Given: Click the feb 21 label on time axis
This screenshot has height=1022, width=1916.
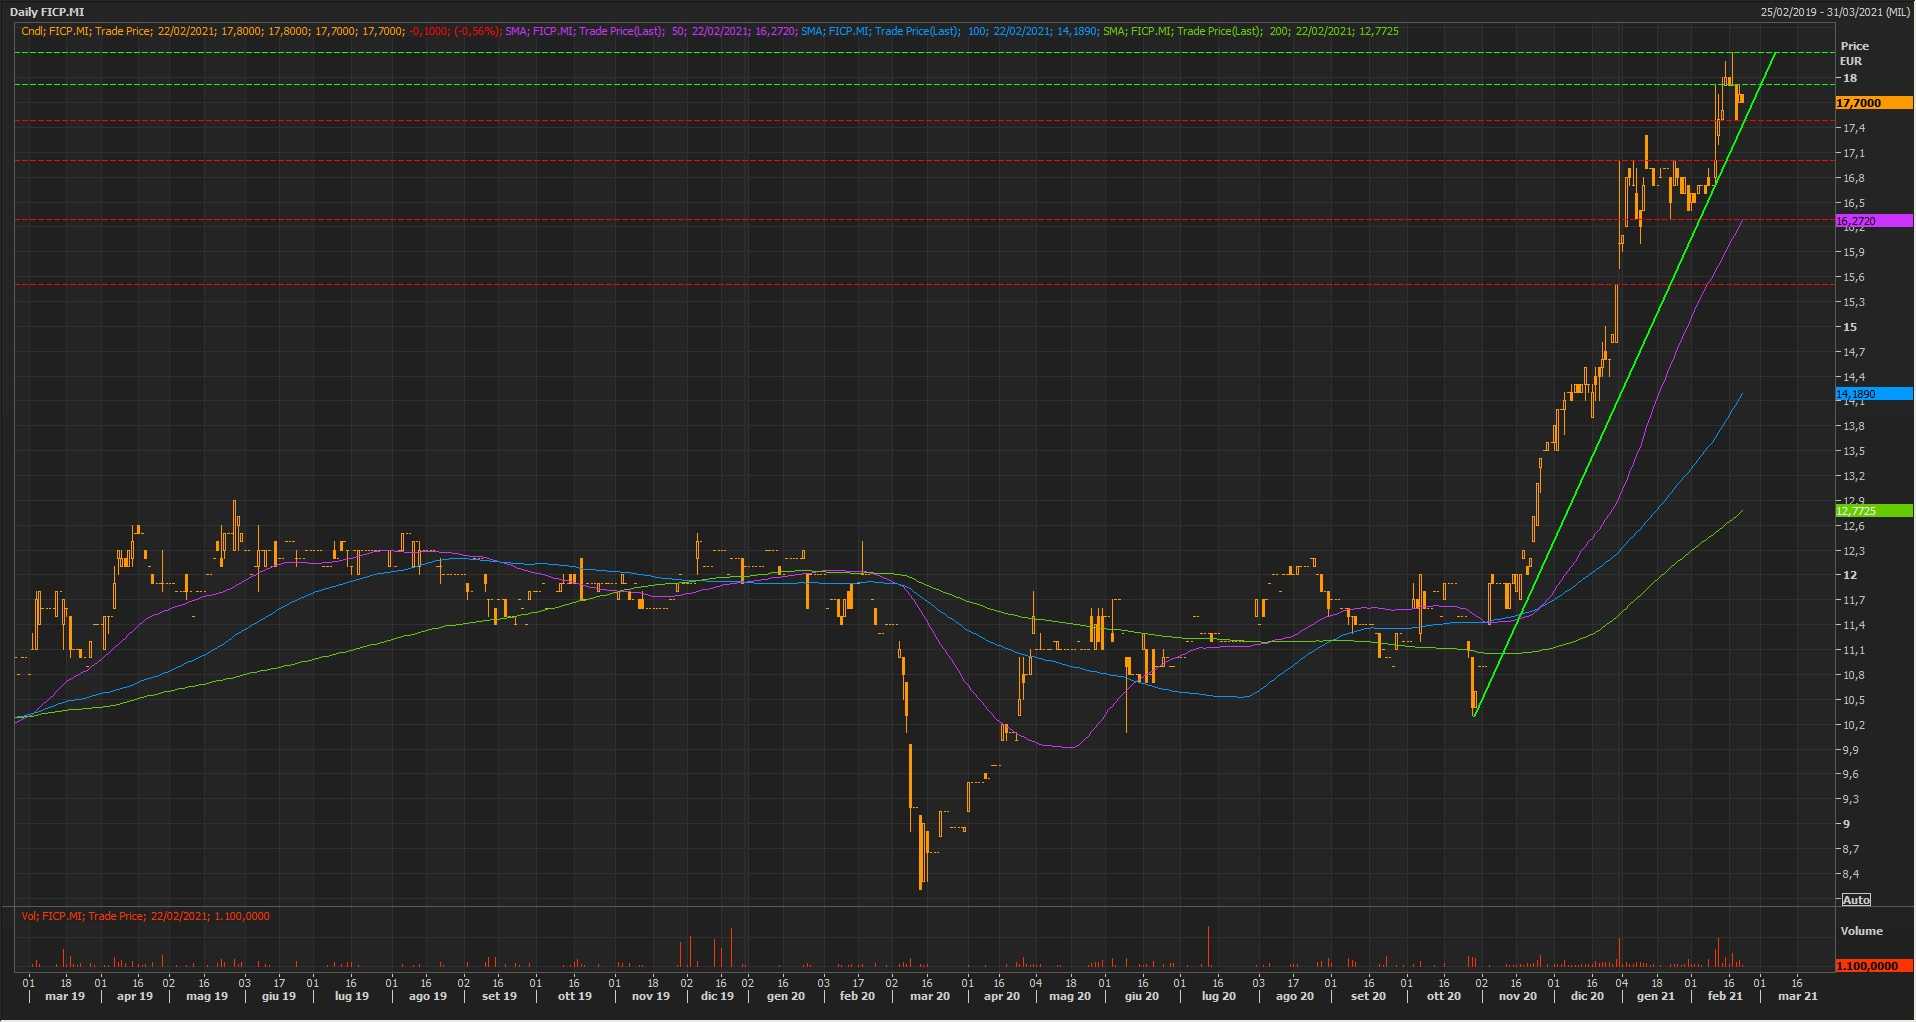Looking at the screenshot, I should pyautogui.click(x=1725, y=996).
